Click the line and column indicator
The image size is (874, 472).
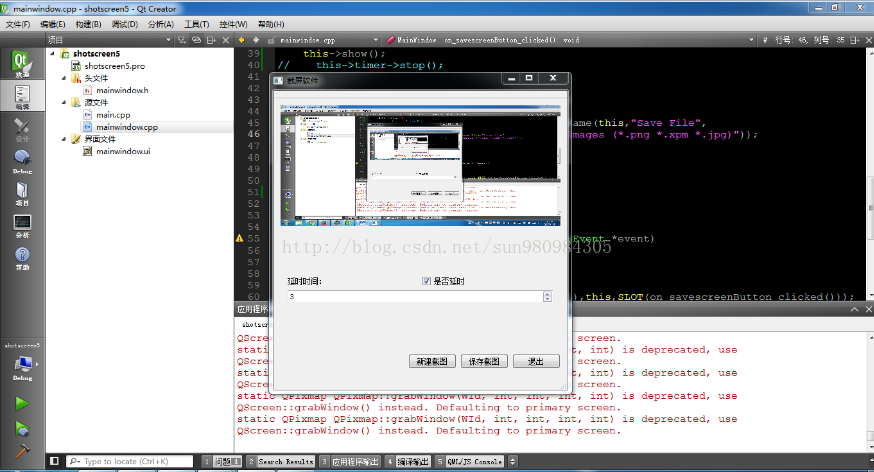(809, 40)
